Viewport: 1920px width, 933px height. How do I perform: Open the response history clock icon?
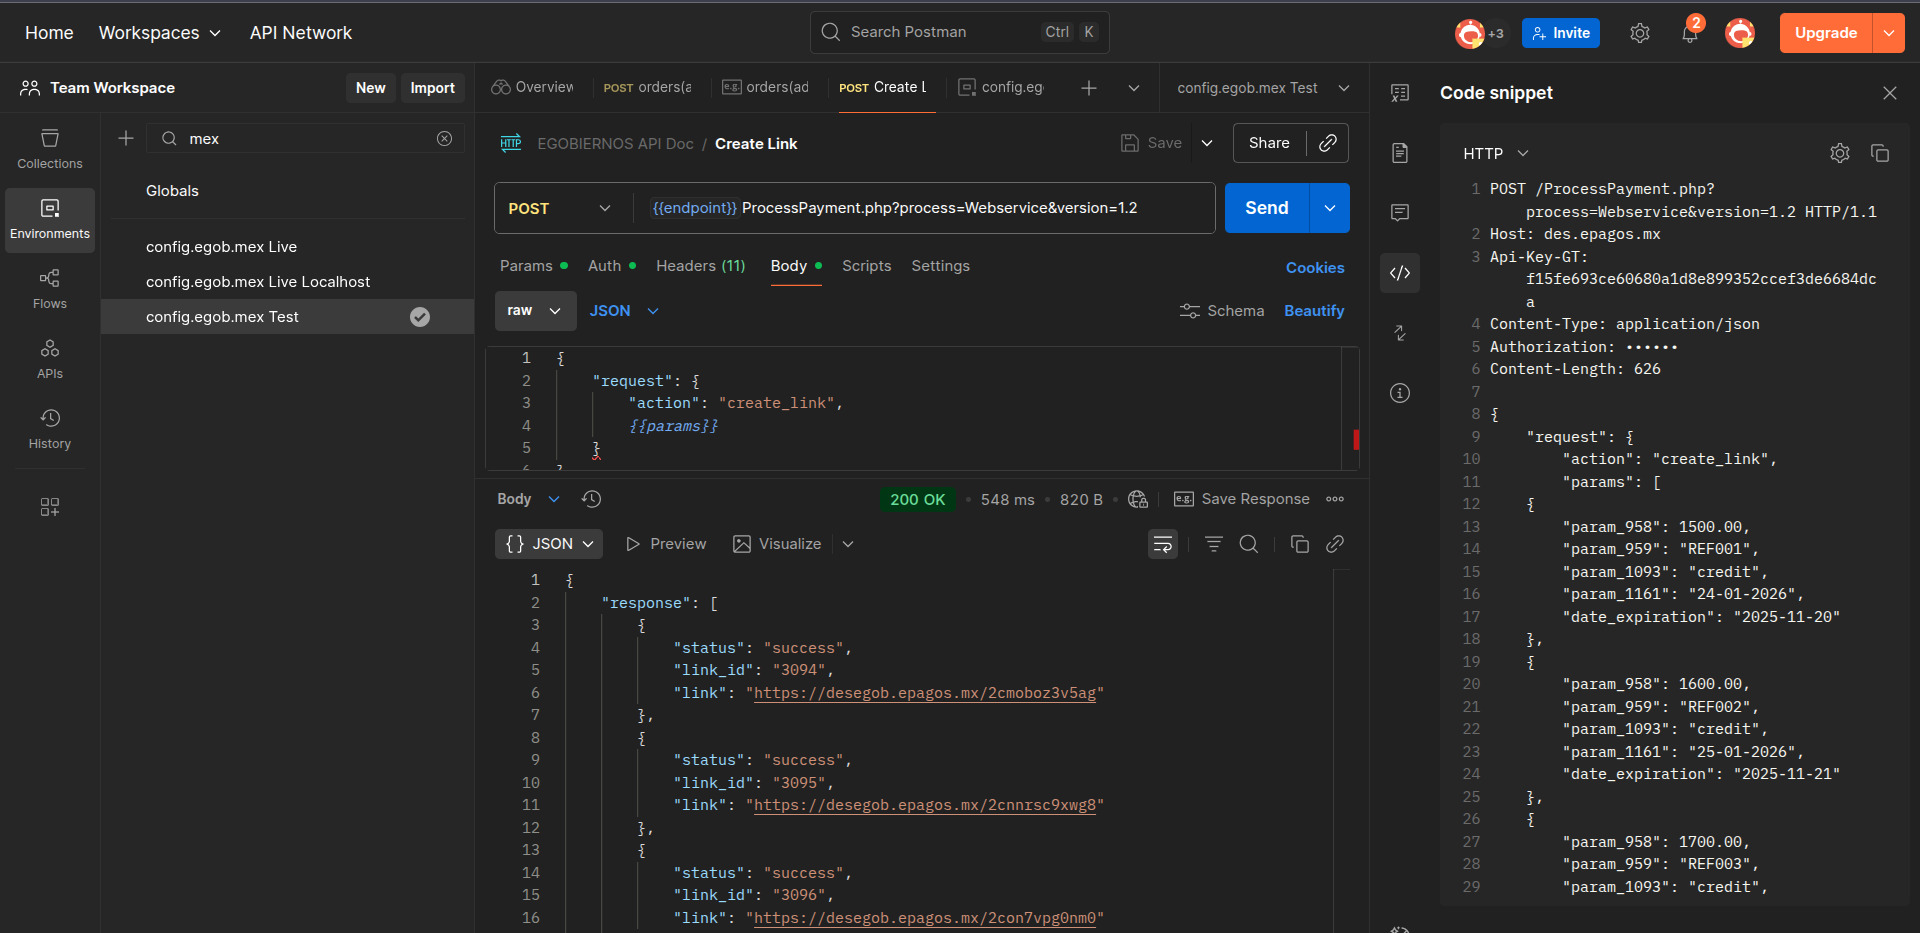[x=591, y=499]
